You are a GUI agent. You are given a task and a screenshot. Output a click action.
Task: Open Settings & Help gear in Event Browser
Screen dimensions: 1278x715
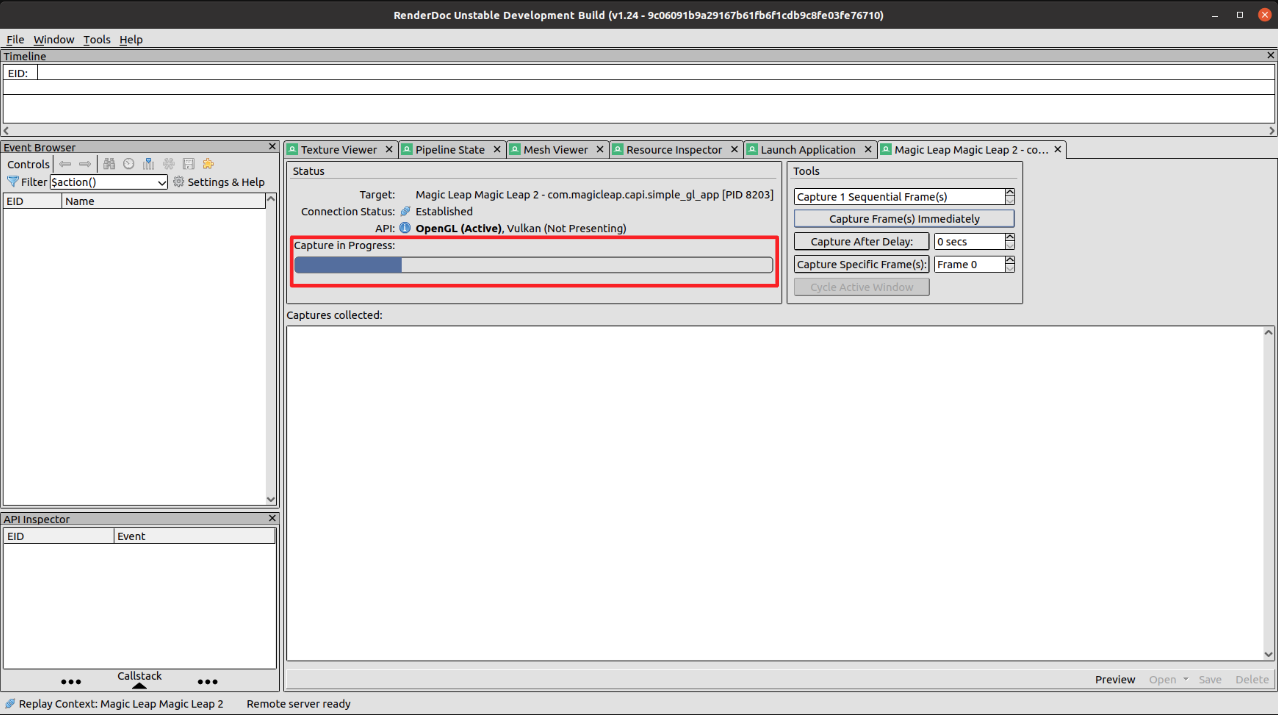(218, 182)
